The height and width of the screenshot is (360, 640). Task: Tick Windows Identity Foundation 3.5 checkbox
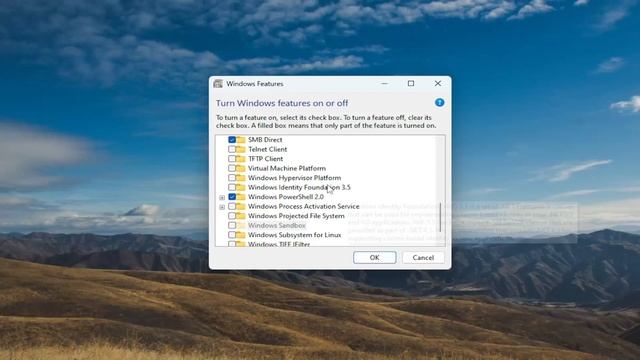pyautogui.click(x=232, y=187)
